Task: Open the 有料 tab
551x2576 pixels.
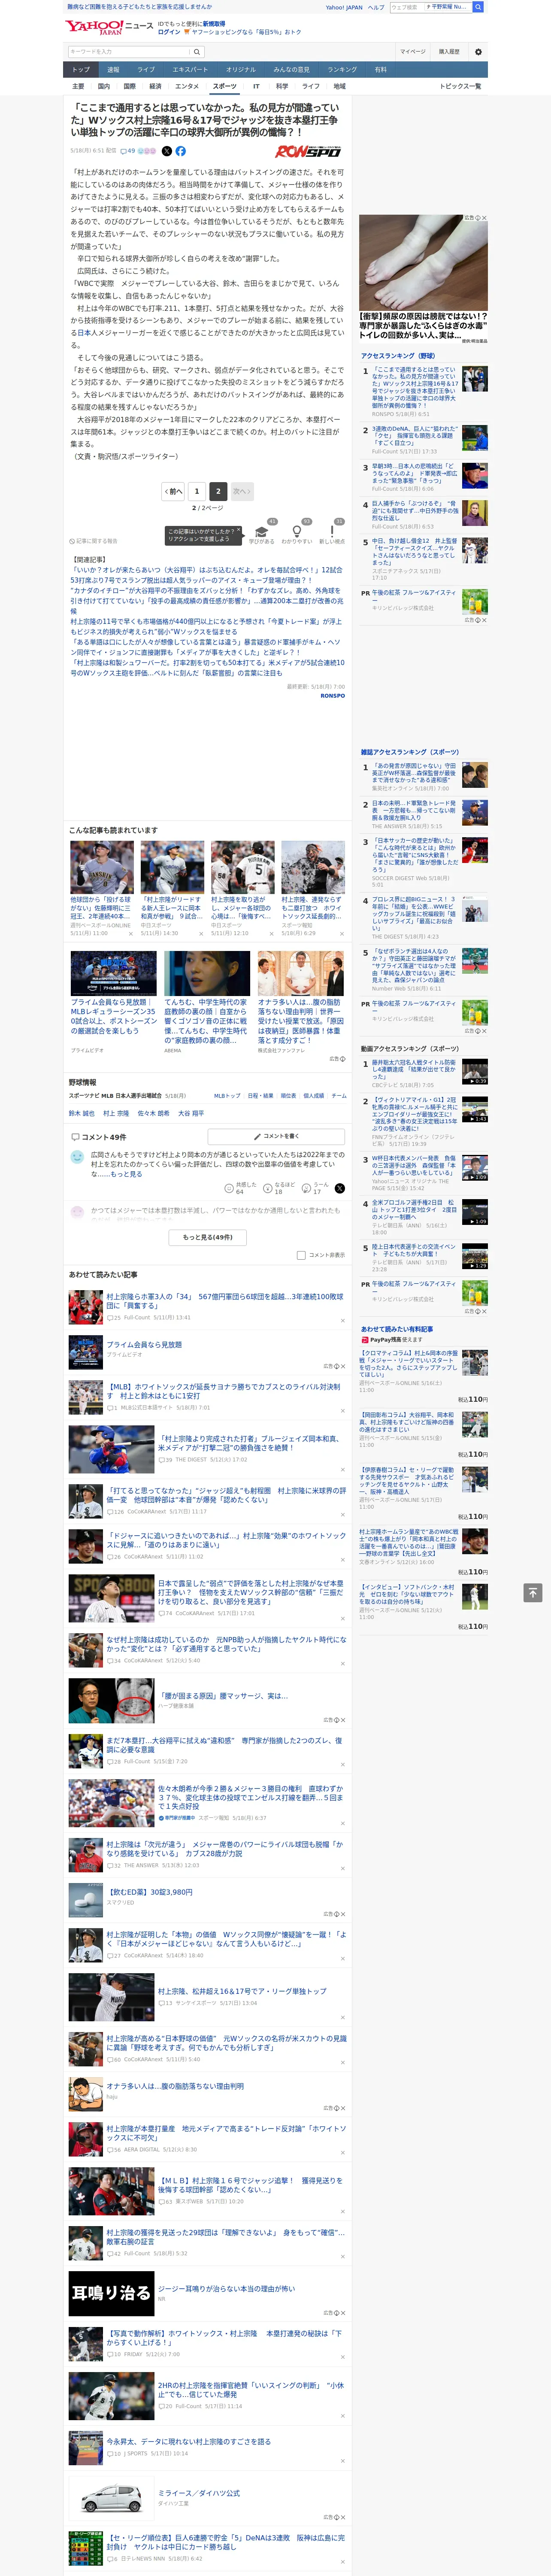Action: pos(380,70)
